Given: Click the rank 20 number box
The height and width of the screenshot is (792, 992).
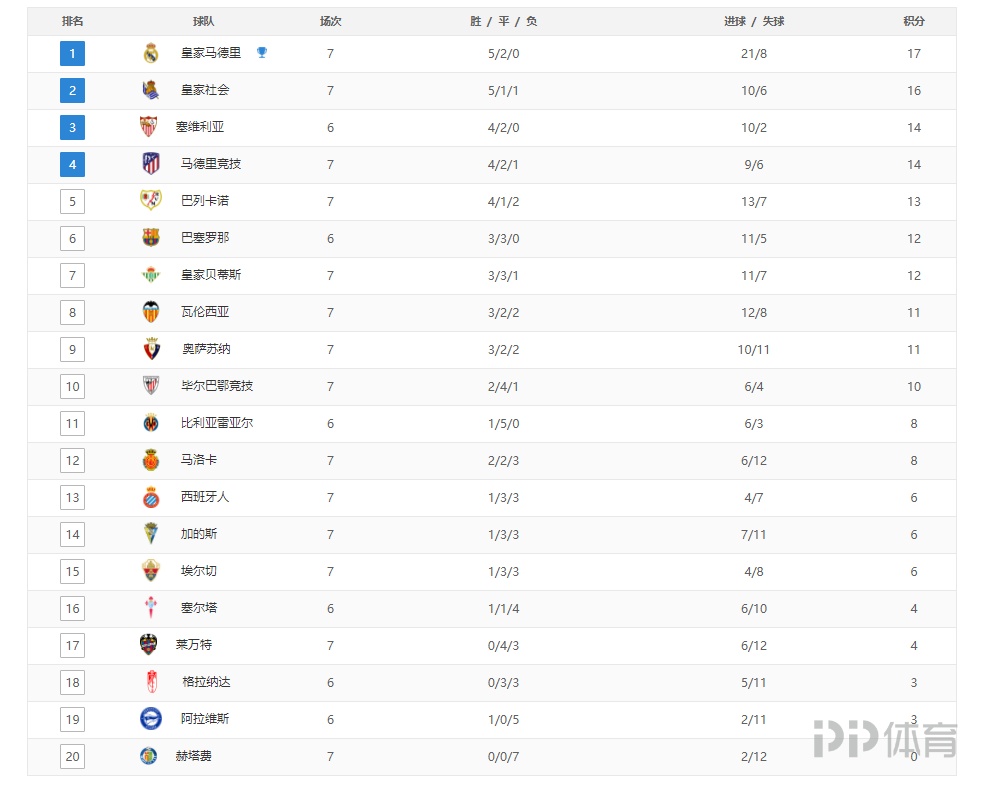Looking at the screenshot, I should [x=72, y=757].
